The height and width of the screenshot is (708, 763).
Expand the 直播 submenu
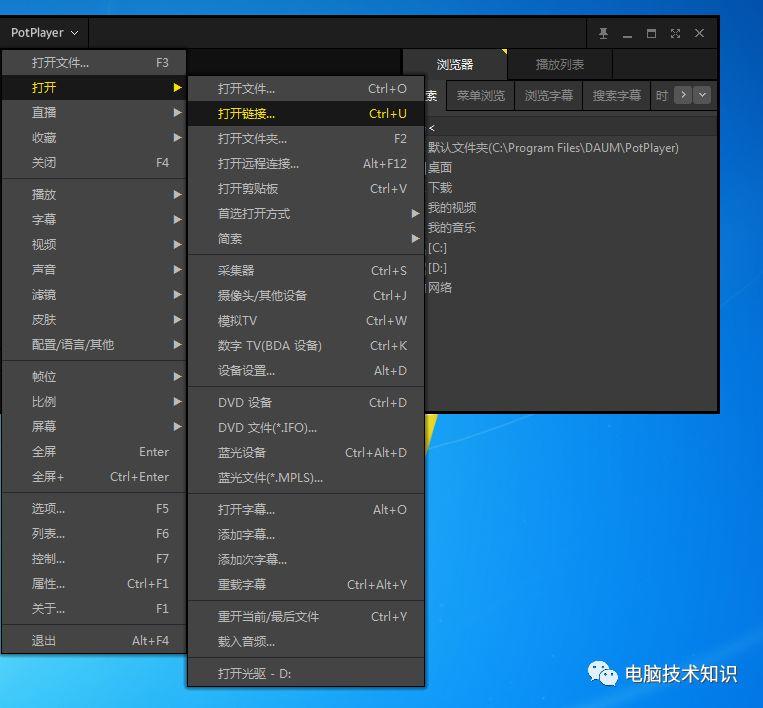point(94,112)
